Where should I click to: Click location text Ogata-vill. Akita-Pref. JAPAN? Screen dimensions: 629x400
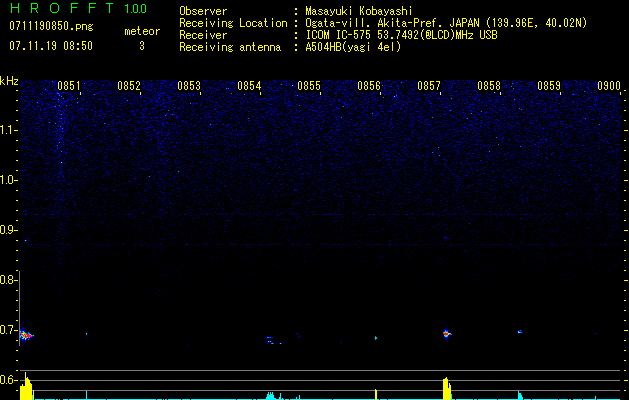pos(392,23)
